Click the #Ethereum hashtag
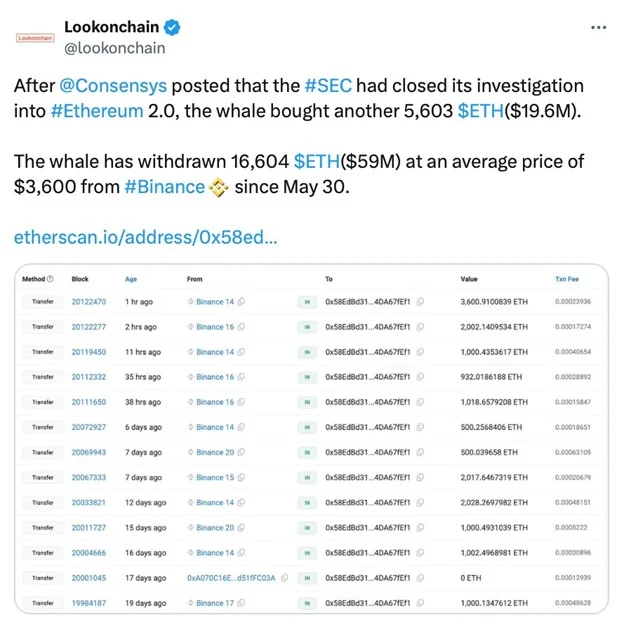 click(x=97, y=111)
